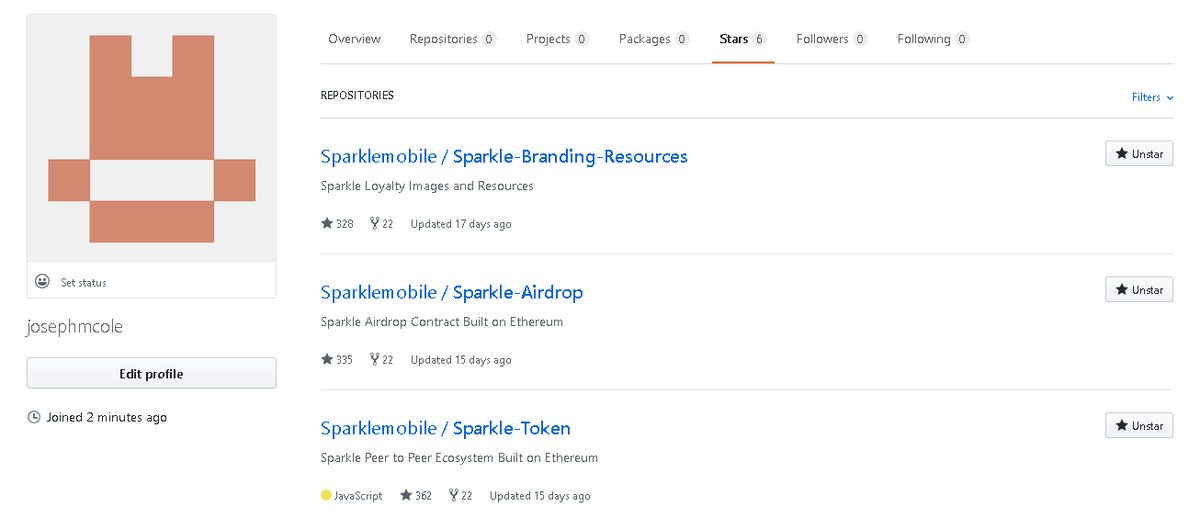This screenshot has height=518, width=1200.
Task: Click 'Sparkle Peer to Peer Ecosystem' description
Action: coord(459,458)
